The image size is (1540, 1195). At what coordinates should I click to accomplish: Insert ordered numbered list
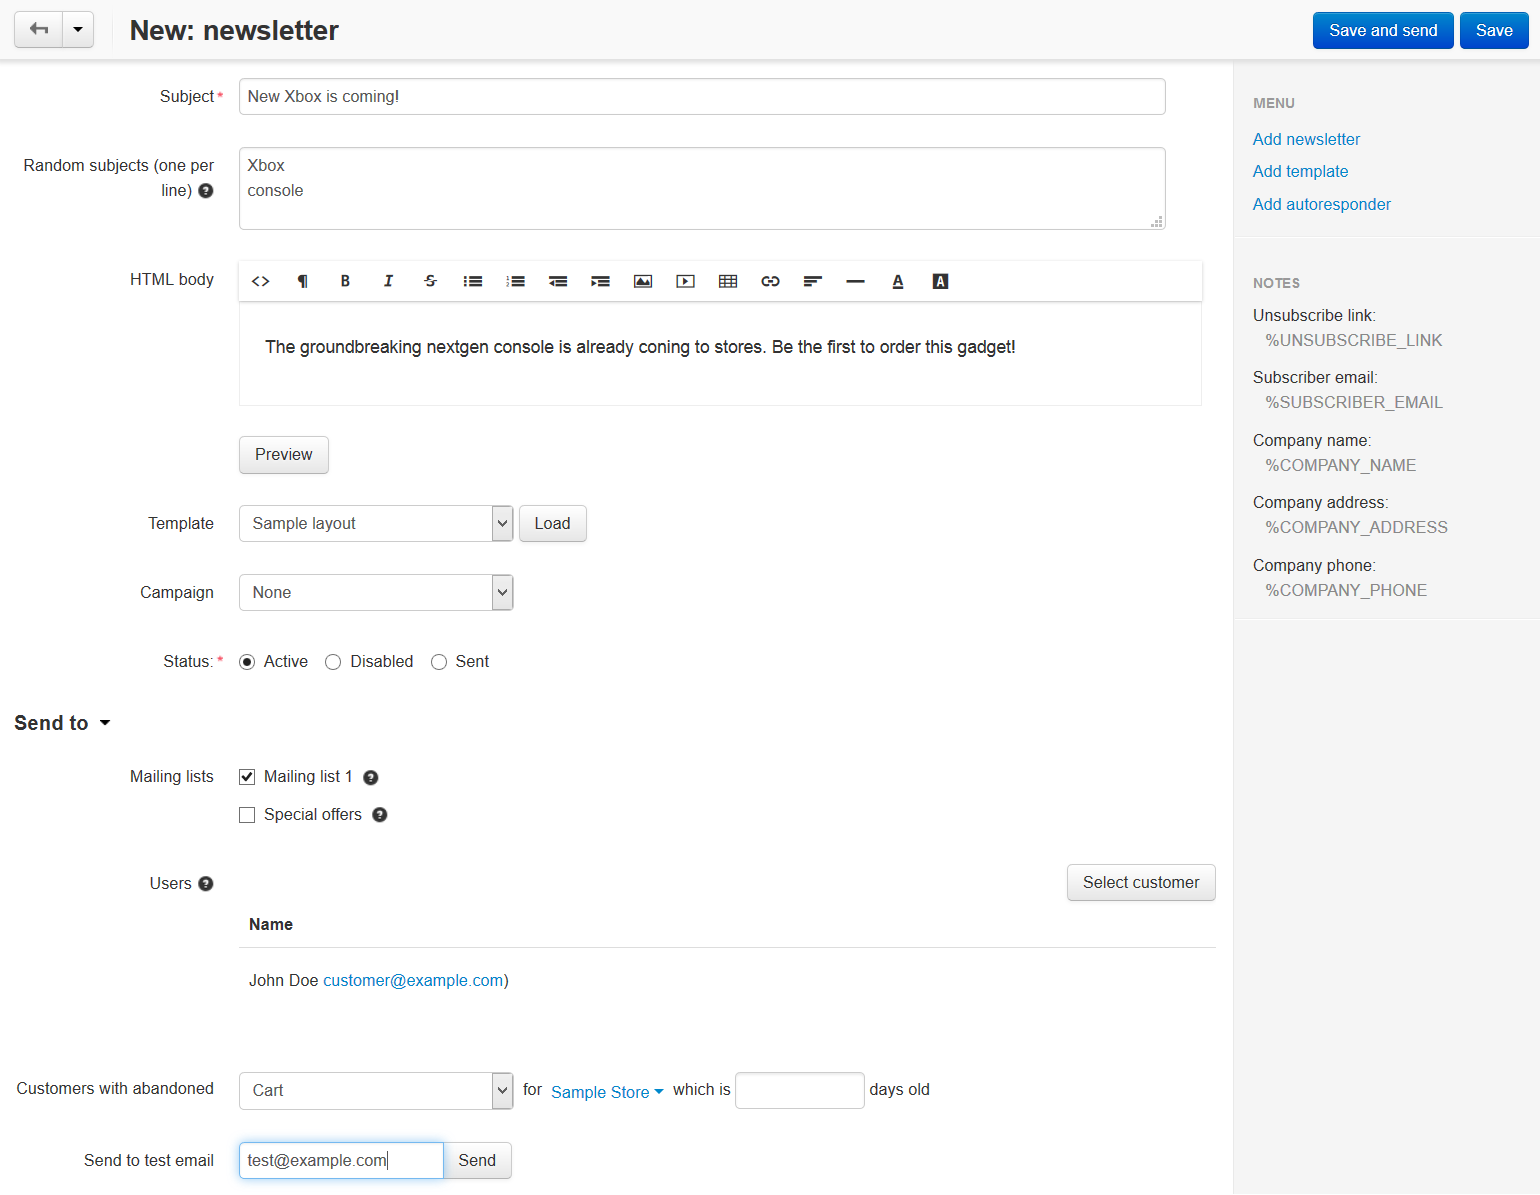click(x=516, y=282)
